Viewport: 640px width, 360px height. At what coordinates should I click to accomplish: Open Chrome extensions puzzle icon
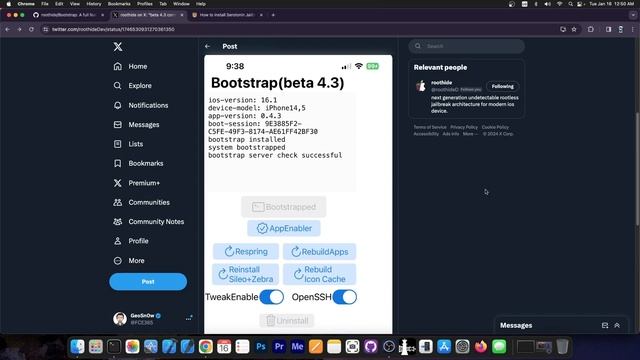pyautogui.click(x=591, y=29)
